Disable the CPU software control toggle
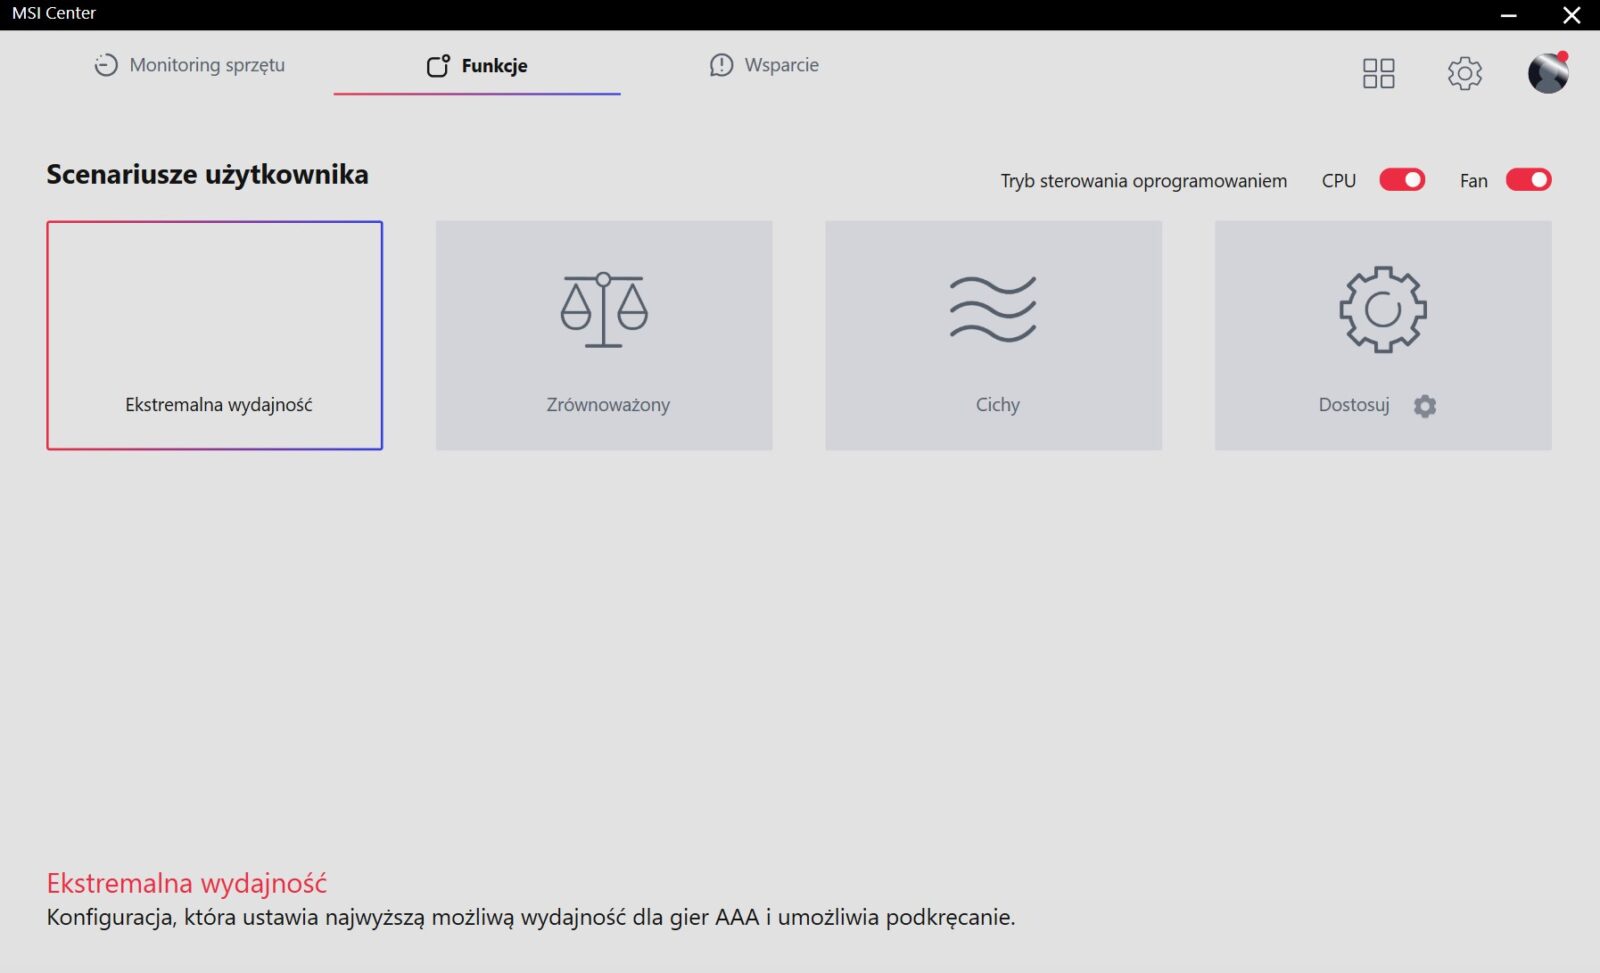 [1402, 180]
